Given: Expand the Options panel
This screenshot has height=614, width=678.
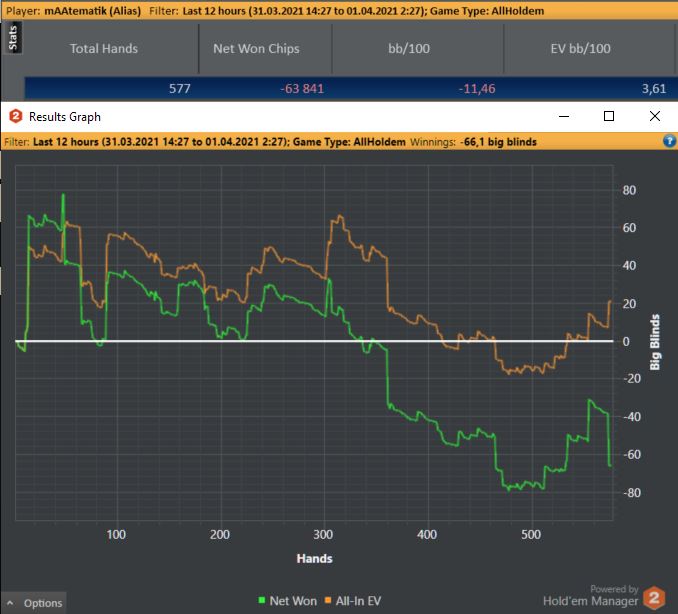Looking at the screenshot, I should [42, 603].
